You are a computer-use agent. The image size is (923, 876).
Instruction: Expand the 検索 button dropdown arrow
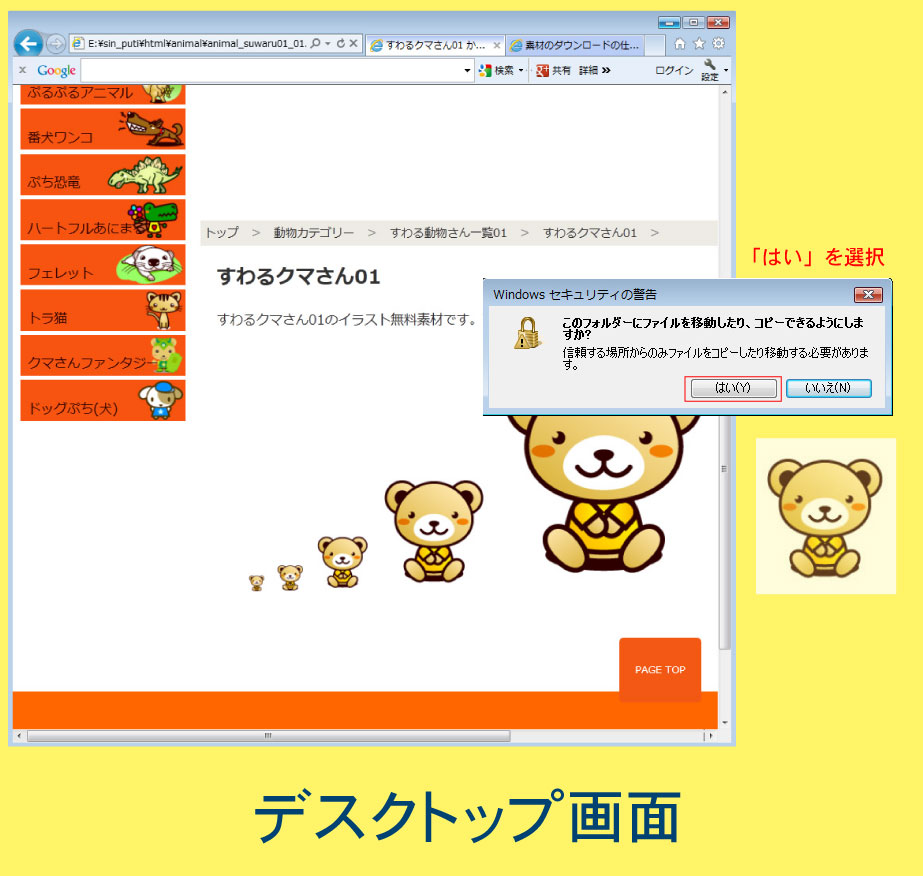click(x=521, y=71)
